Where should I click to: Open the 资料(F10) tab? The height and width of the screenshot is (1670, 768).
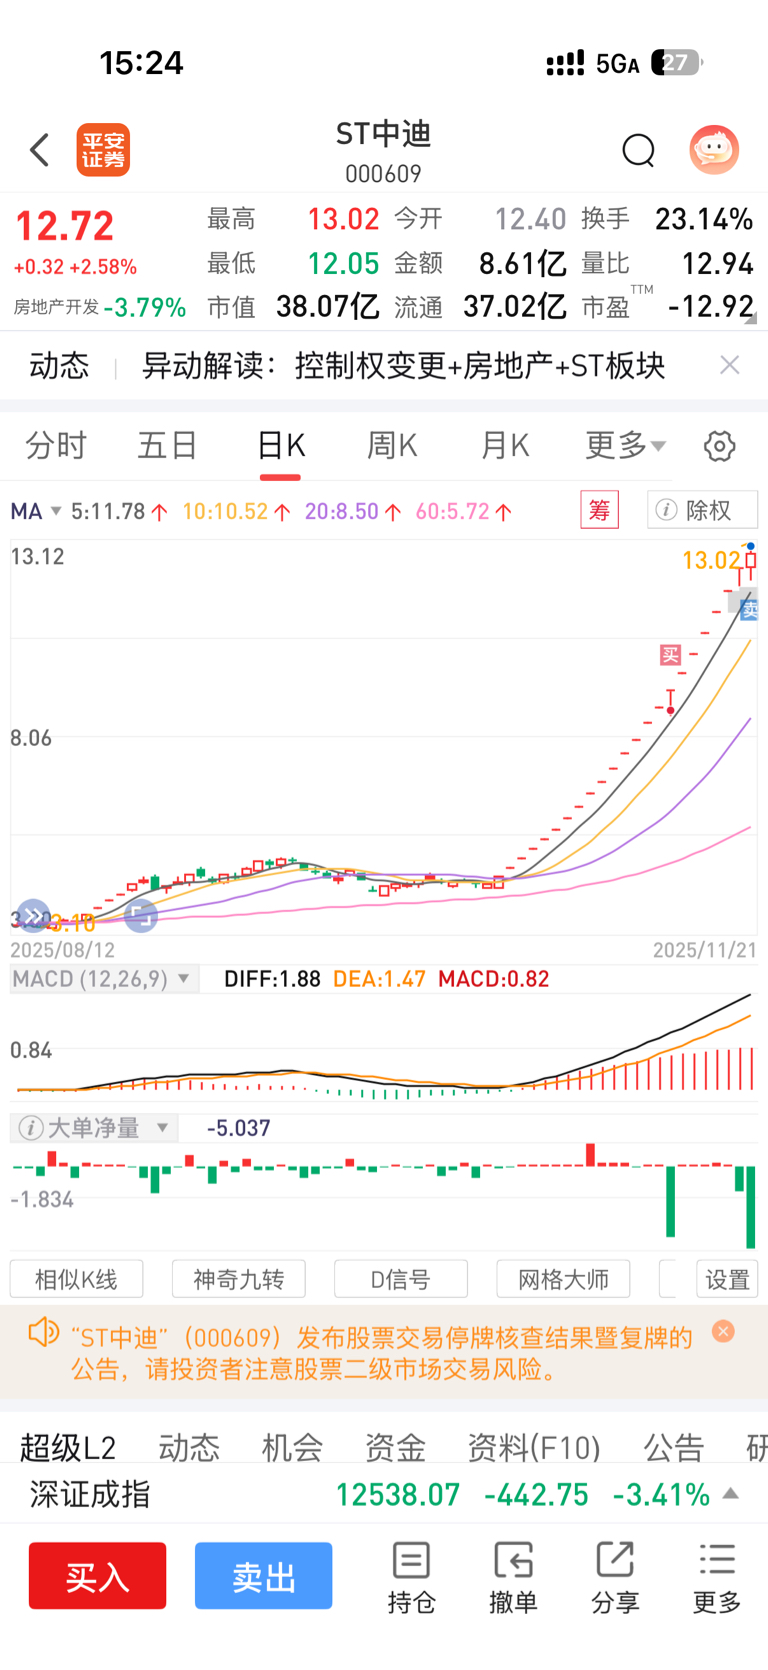tap(534, 1447)
